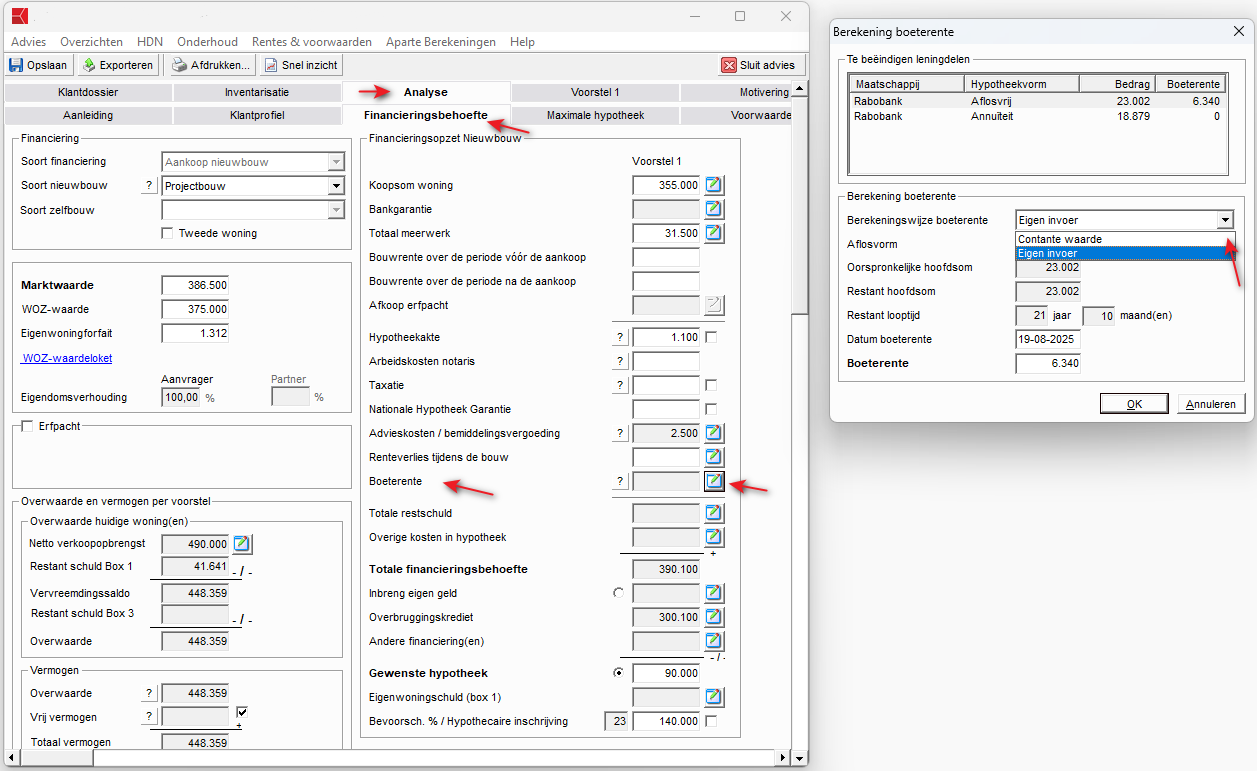Open edit icon beside Andere financiering(en)
The width and height of the screenshot is (1257, 771).
point(714,641)
